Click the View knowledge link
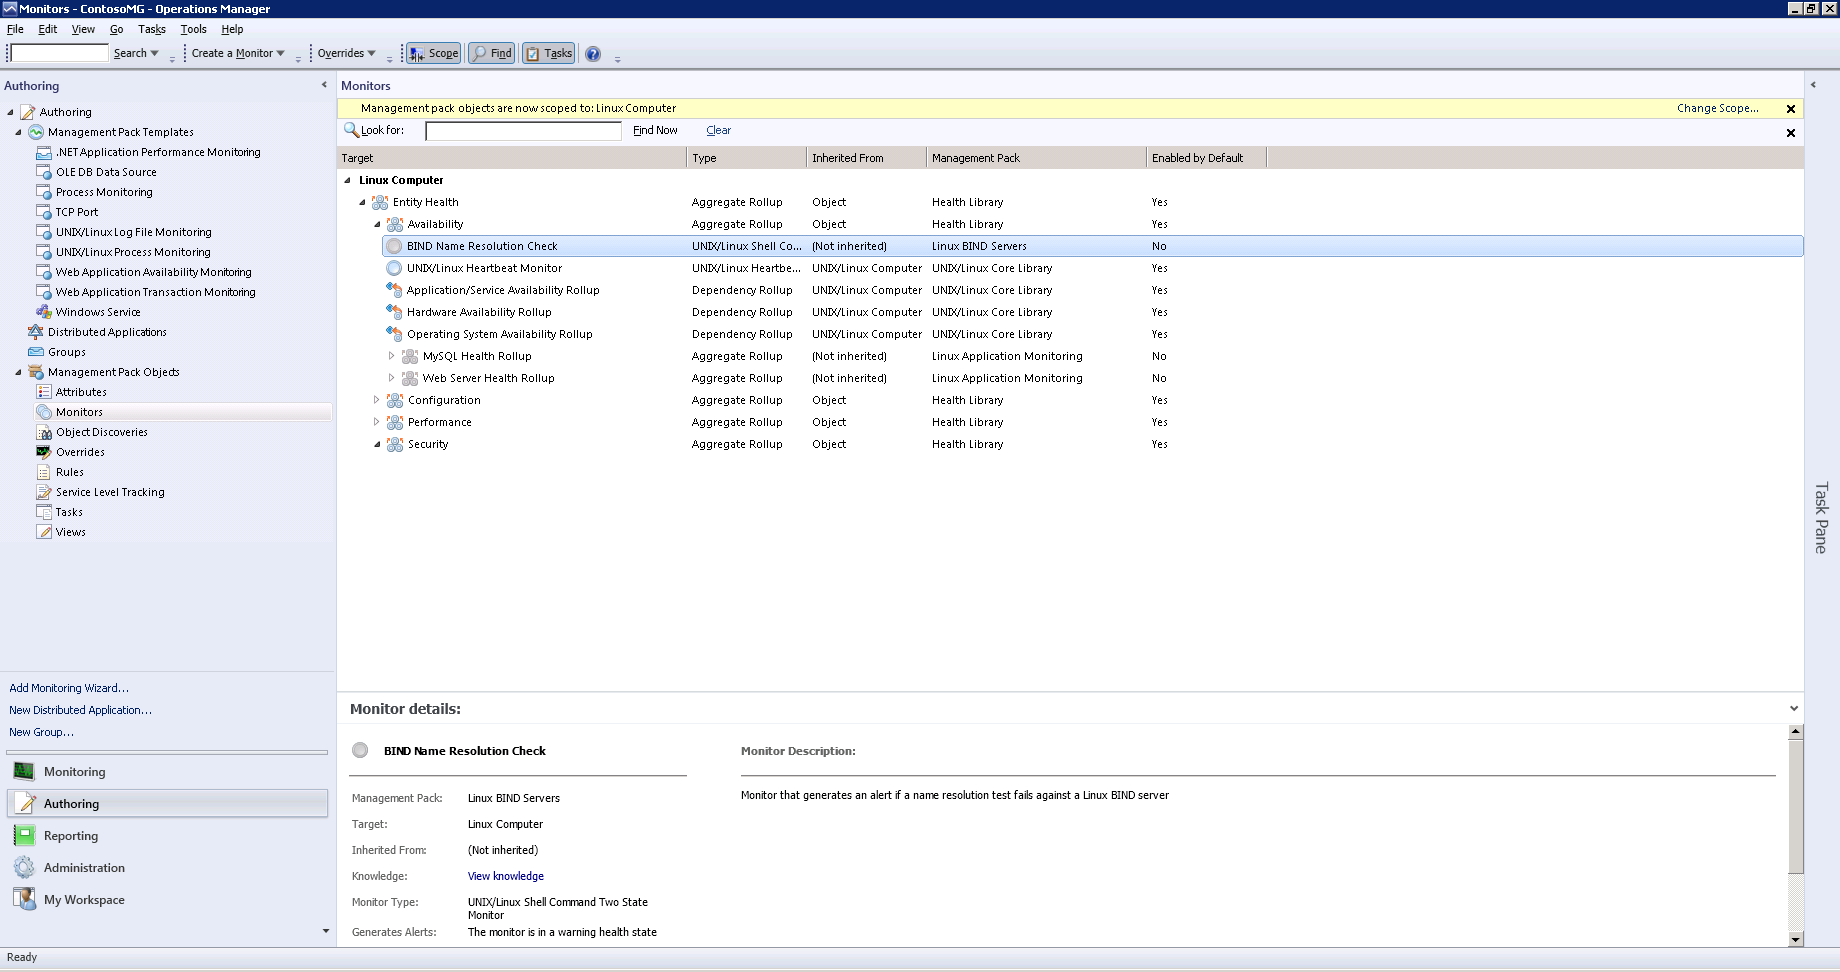 click(x=505, y=876)
